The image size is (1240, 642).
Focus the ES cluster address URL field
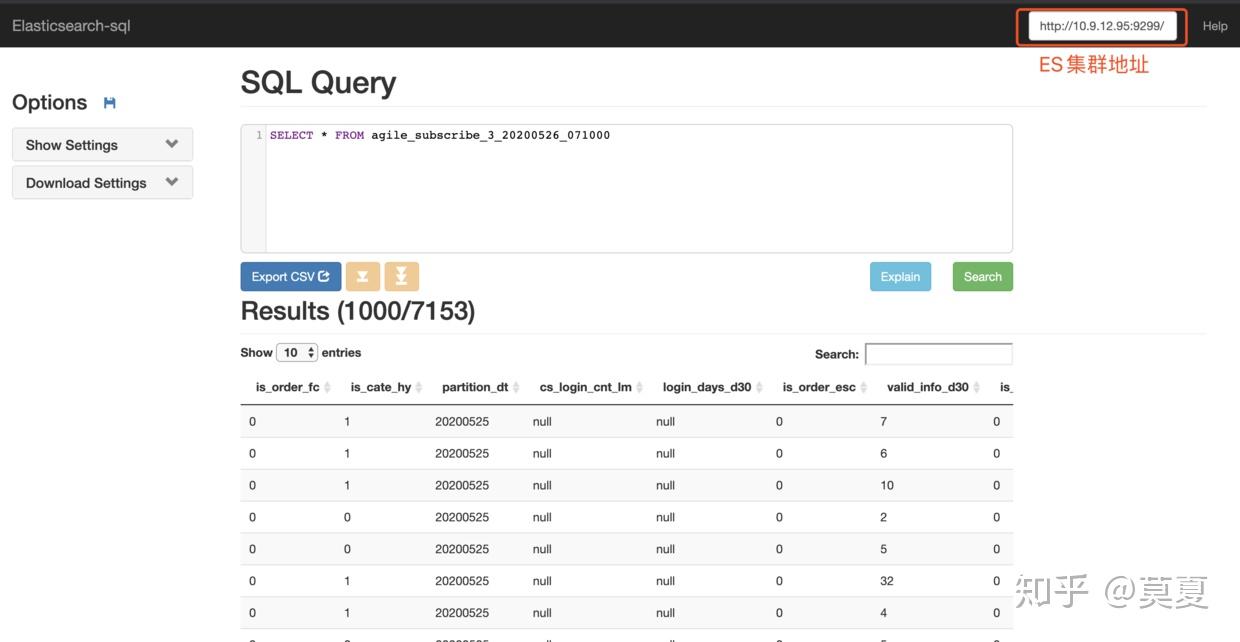(x=1101, y=26)
